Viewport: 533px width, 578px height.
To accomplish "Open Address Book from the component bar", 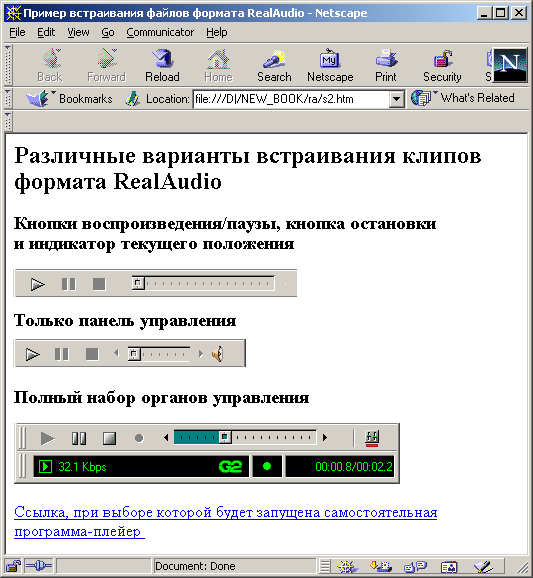I will point(449,566).
